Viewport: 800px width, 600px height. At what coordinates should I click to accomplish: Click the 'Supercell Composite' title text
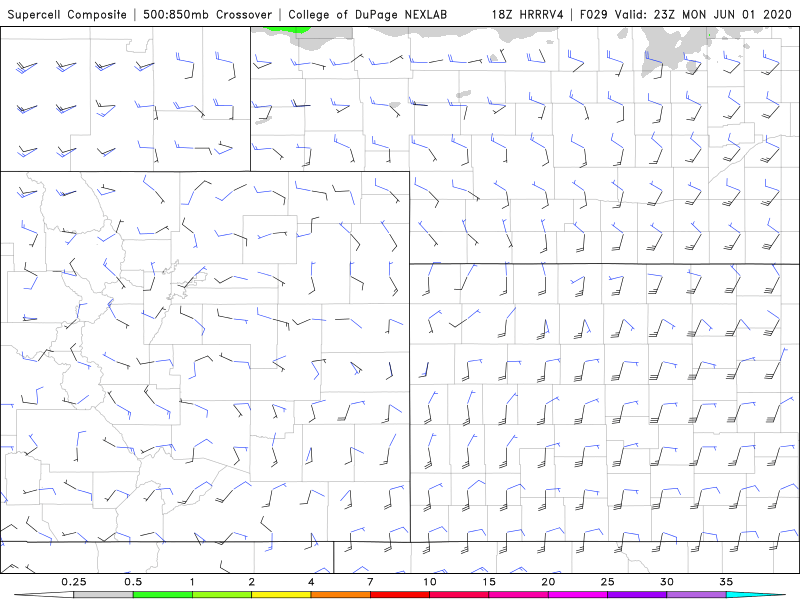(x=67, y=14)
